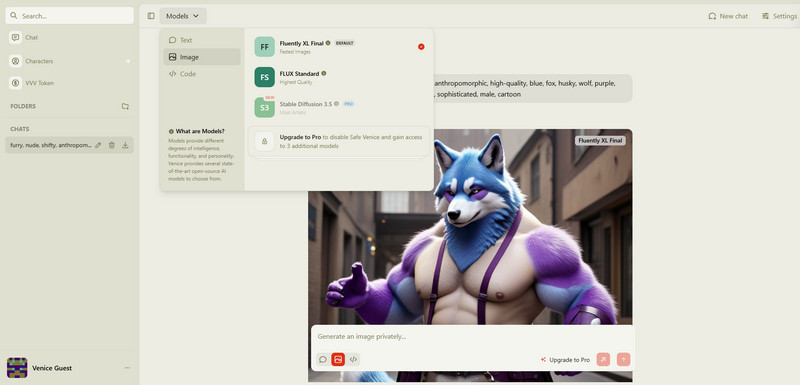This screenshot has height=385, width=800.
Task: Click the red selected checkmark indicator
Action: point(421,46)
